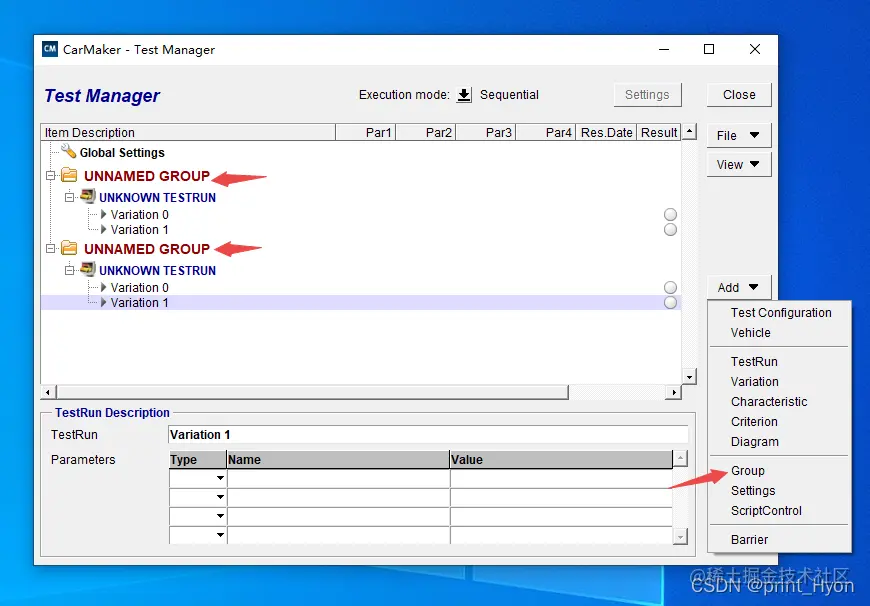The height and width of the screenshot is (606, 870).
Task: Choose Settings from Add menu
Action: pyautogui.click(x=753, y=491)
